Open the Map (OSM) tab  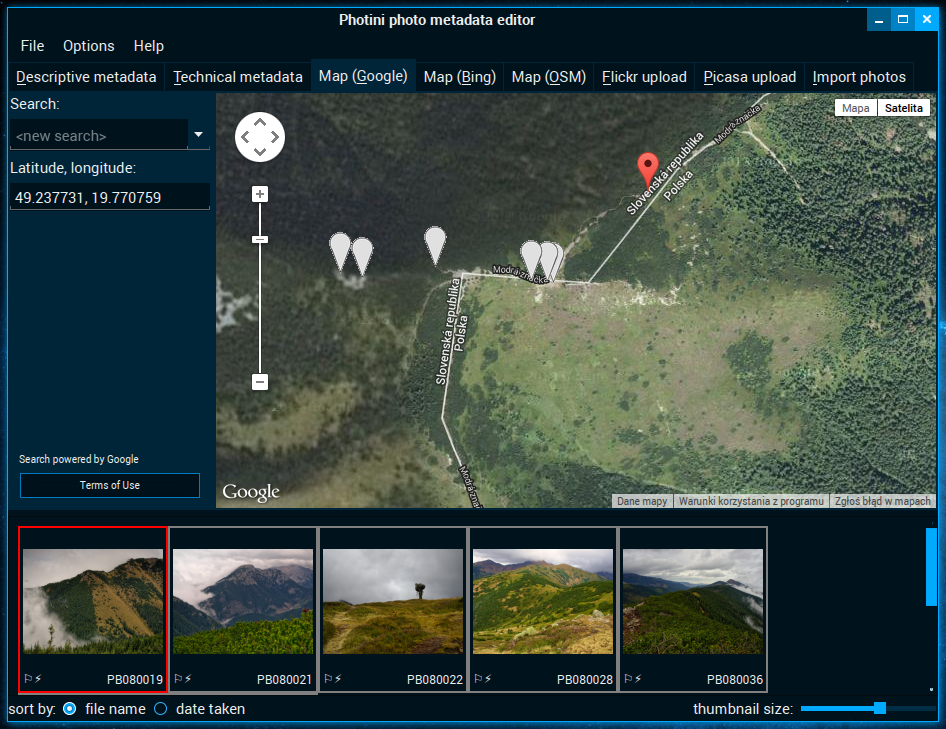click(549, 77)
